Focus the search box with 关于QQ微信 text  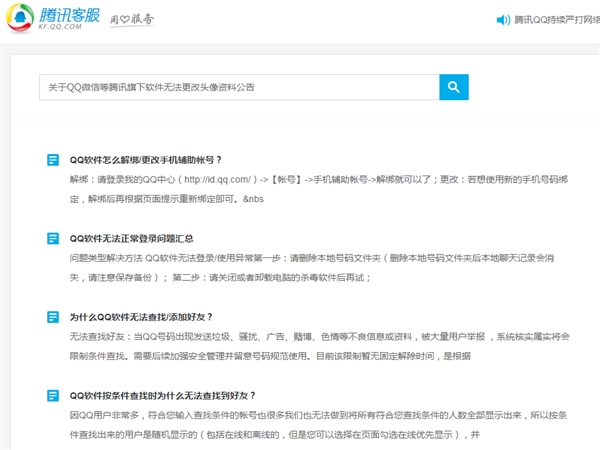[239, 87]
